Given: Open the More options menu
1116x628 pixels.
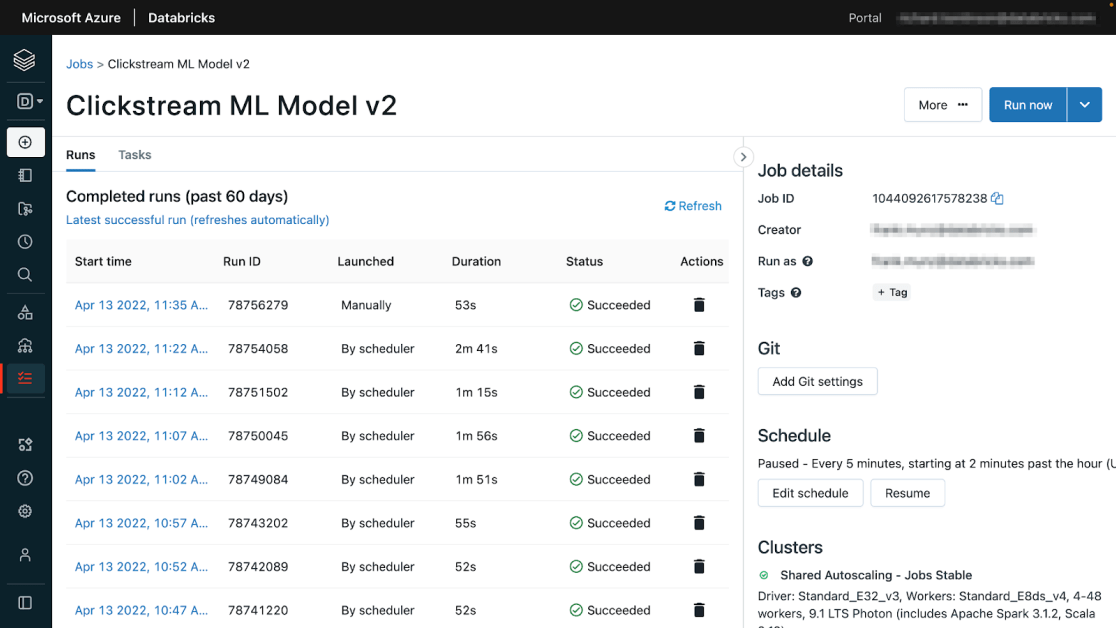Looking at the screenshot, I should (942, 105).
